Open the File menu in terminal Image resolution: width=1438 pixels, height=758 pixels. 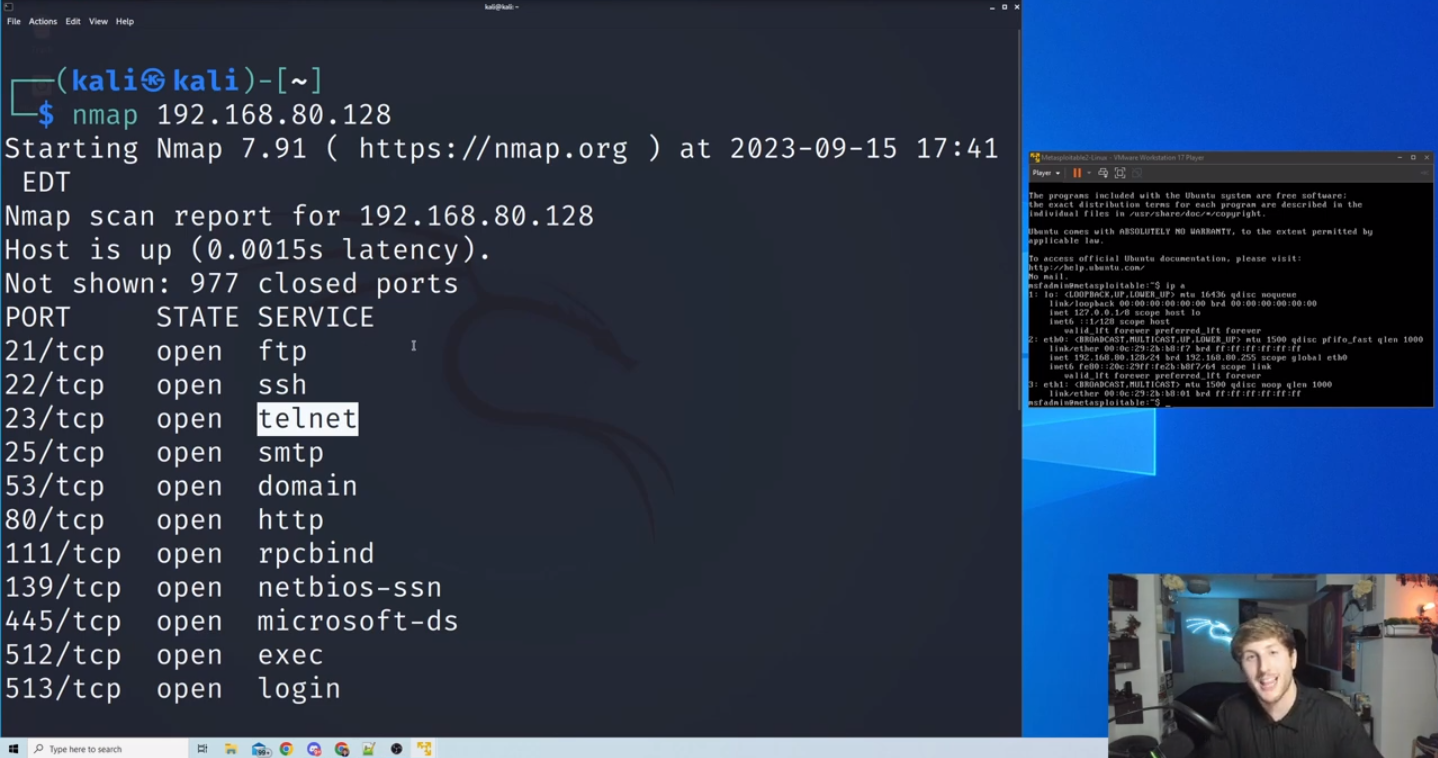[14, 21]
